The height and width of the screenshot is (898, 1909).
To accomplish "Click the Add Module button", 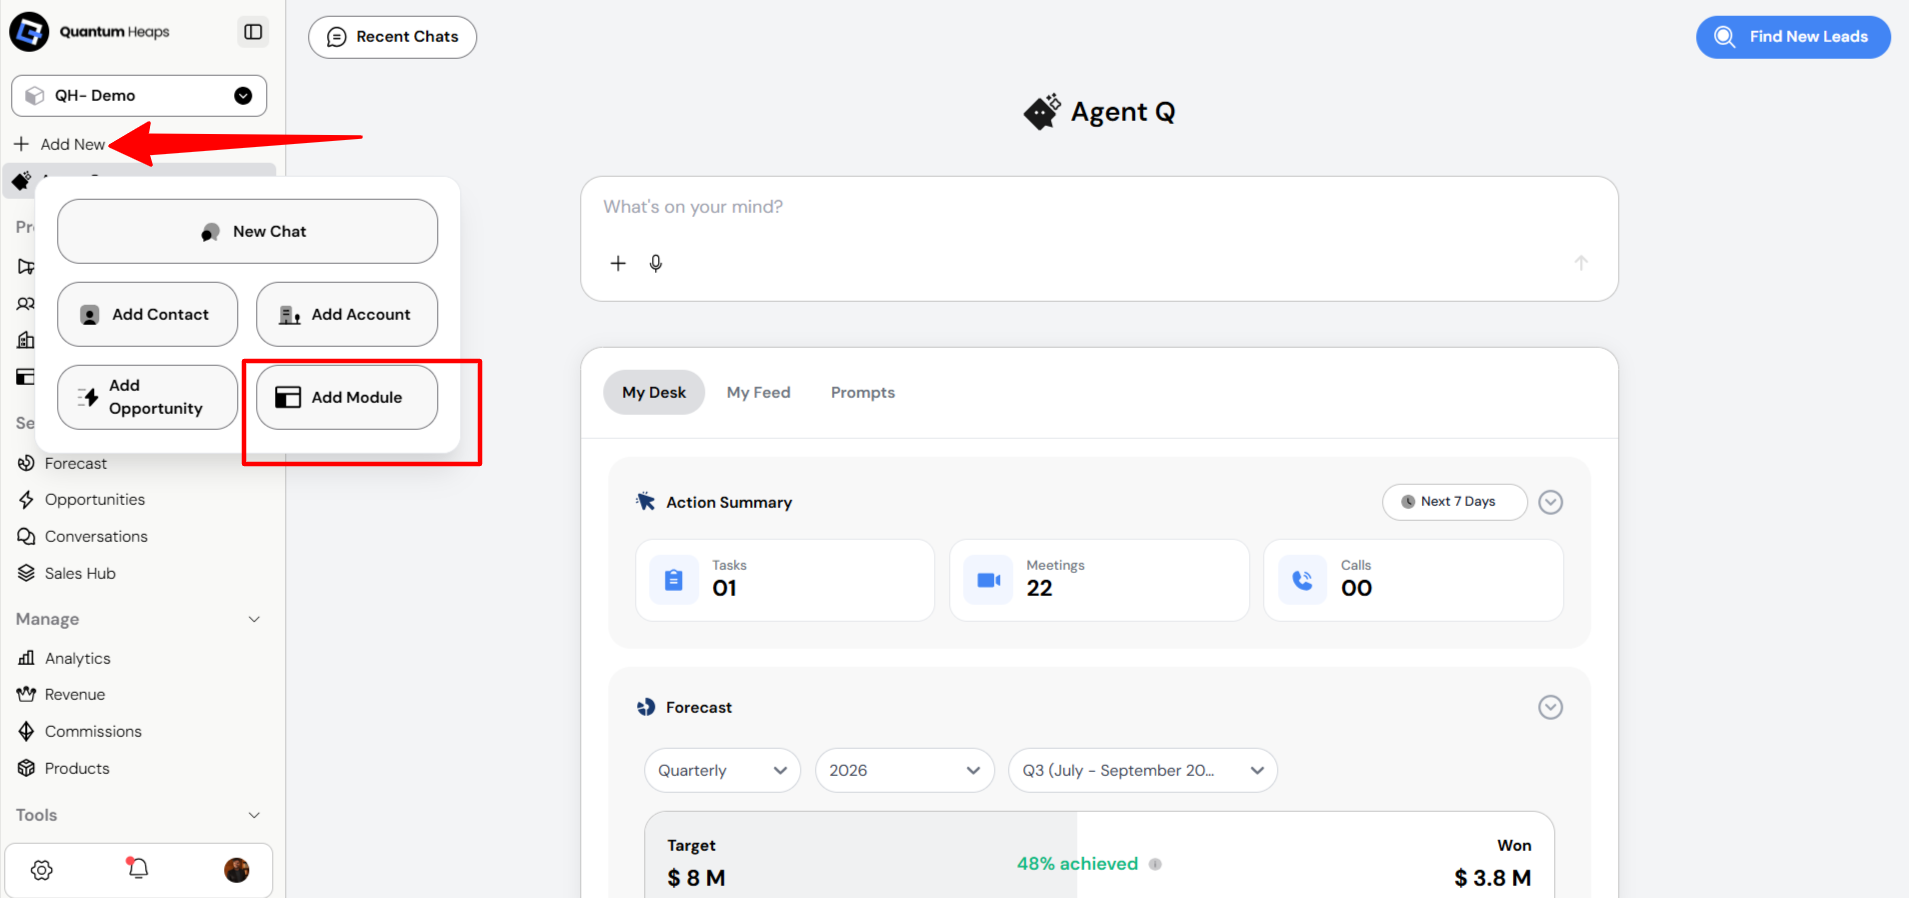I will [x=346, y=397].
